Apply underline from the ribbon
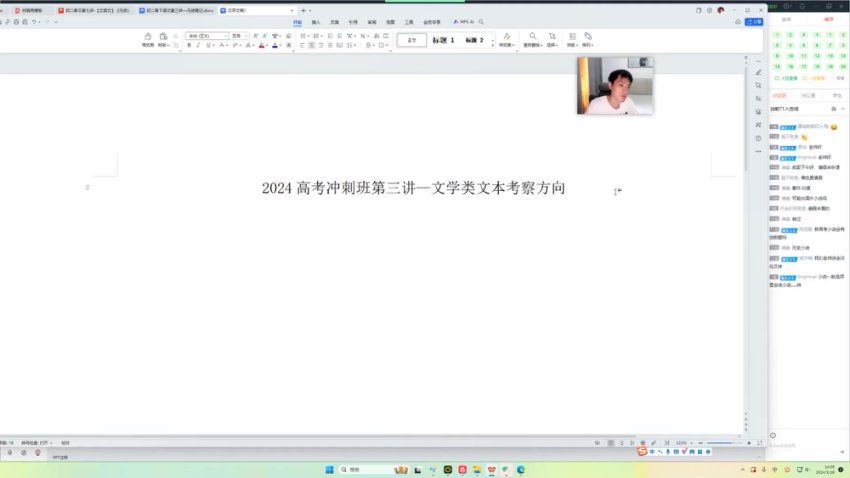 (210, 45)
